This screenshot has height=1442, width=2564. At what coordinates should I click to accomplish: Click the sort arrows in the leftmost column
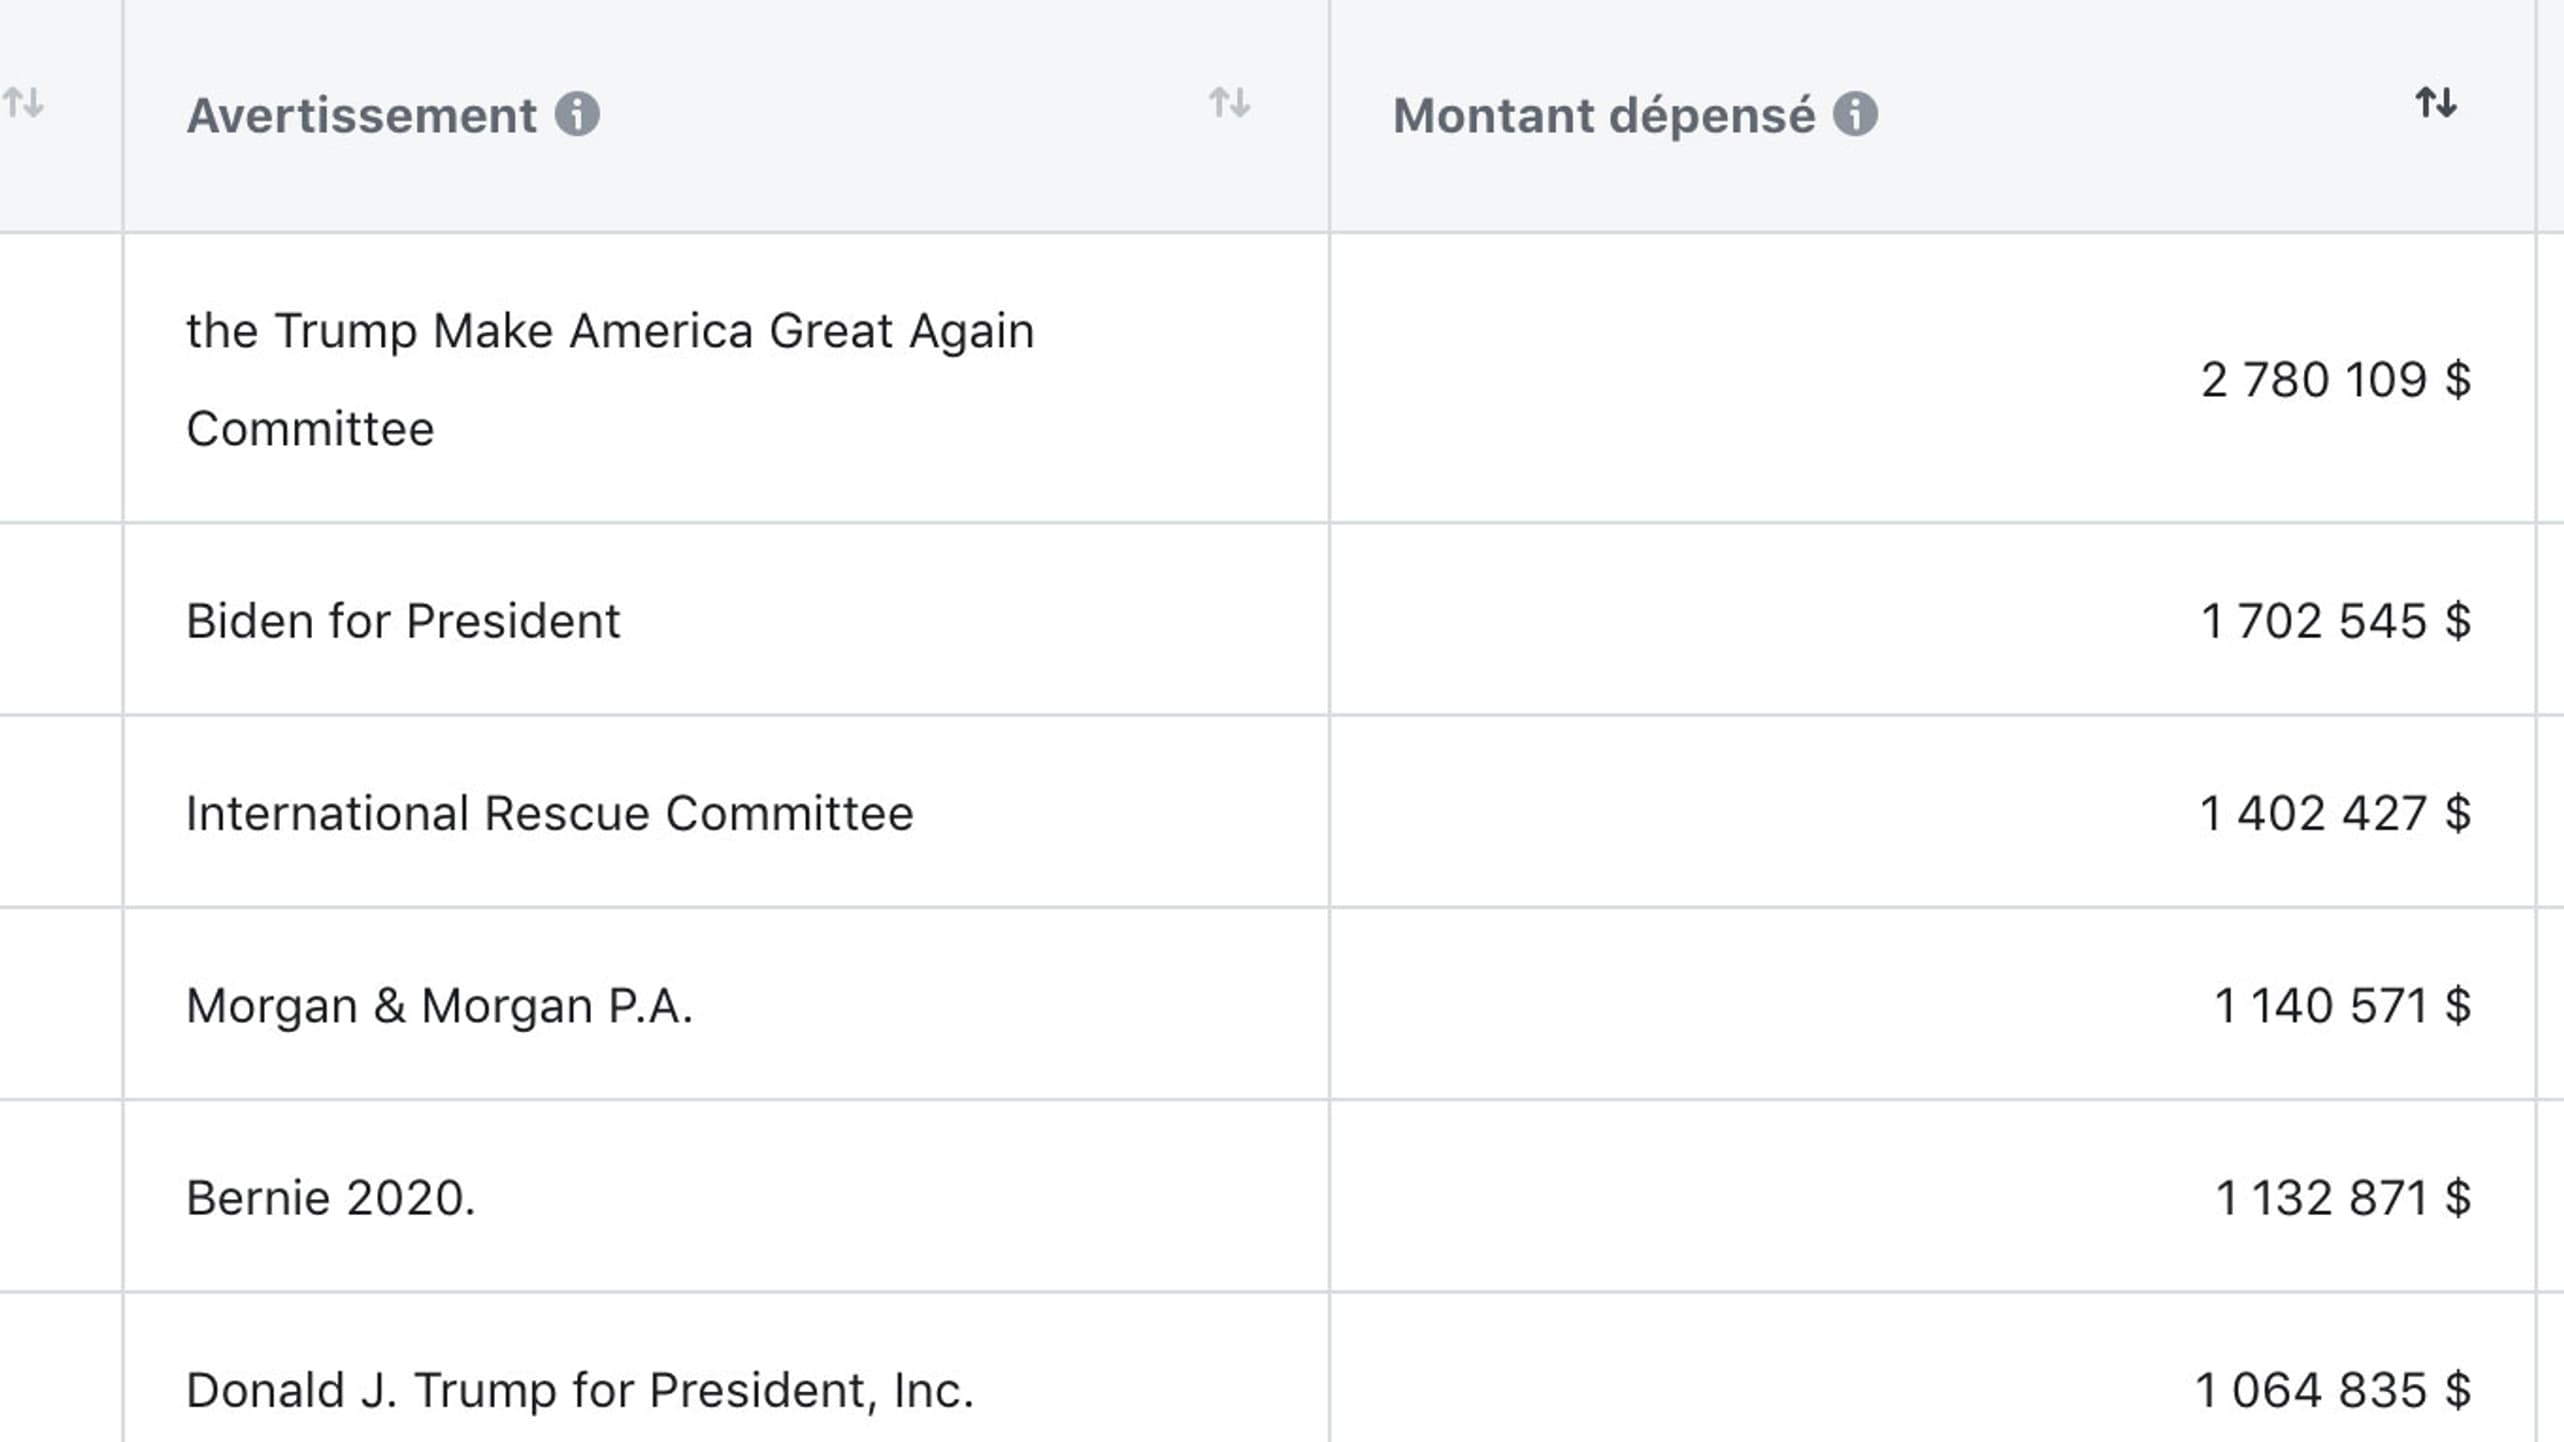point(23,102)
